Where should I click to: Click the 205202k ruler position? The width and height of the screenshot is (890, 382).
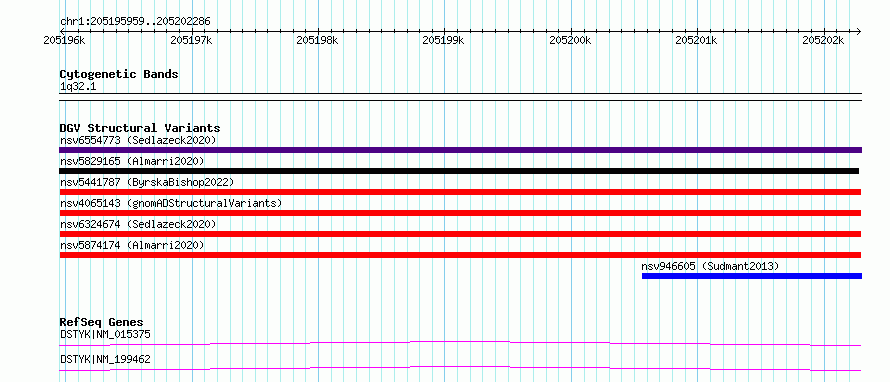[x=823, y=40]
